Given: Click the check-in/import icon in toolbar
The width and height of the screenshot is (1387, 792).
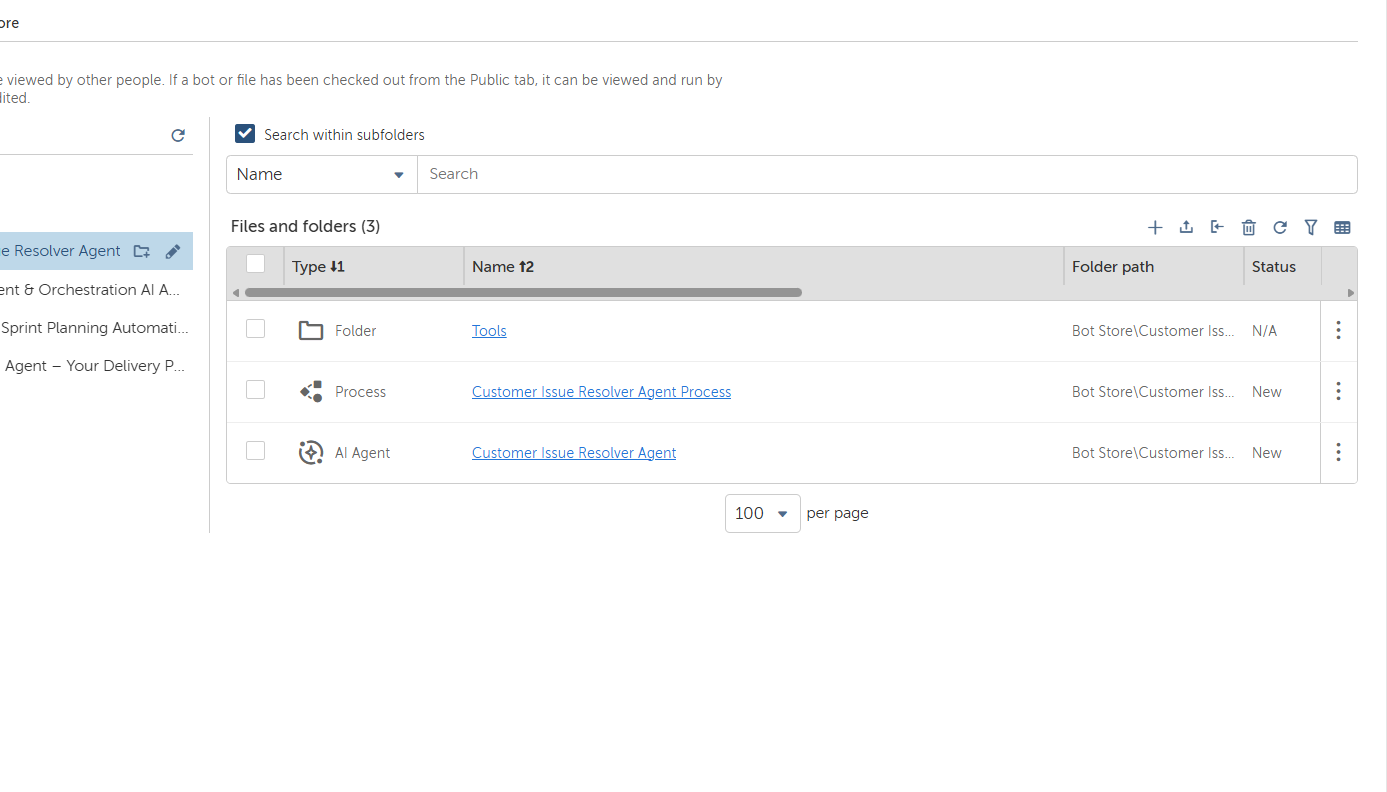Looking at the screenshot, I should point(1217,228).
